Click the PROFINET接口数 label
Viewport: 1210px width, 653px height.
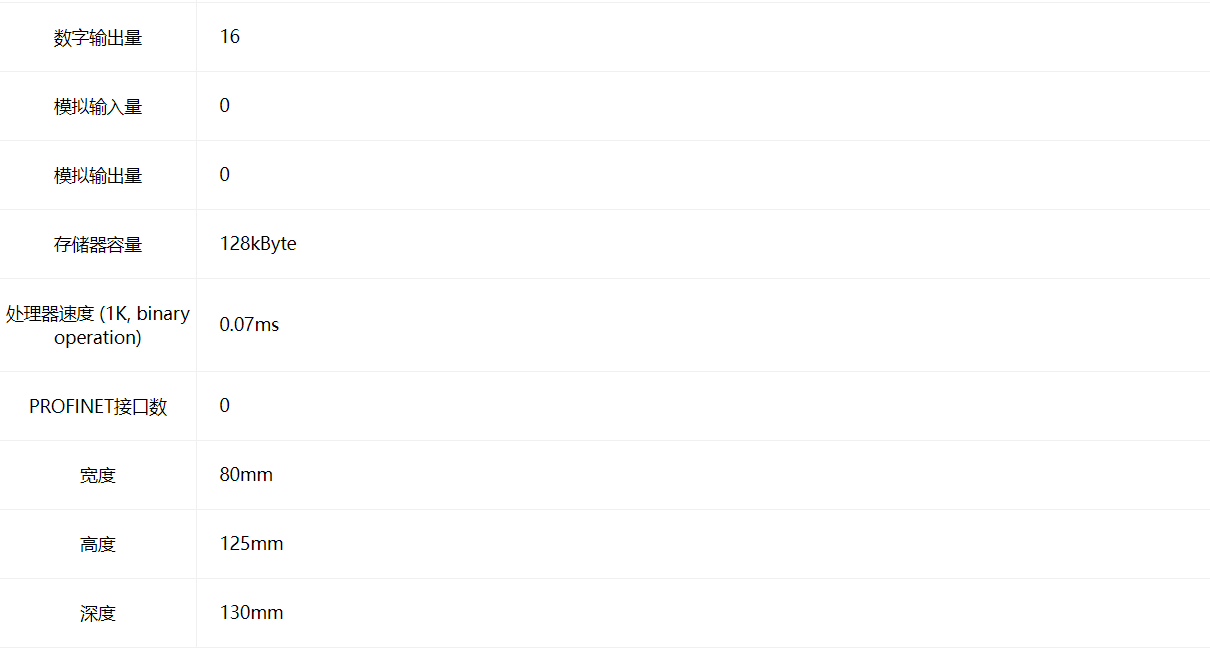pos(98,407)
